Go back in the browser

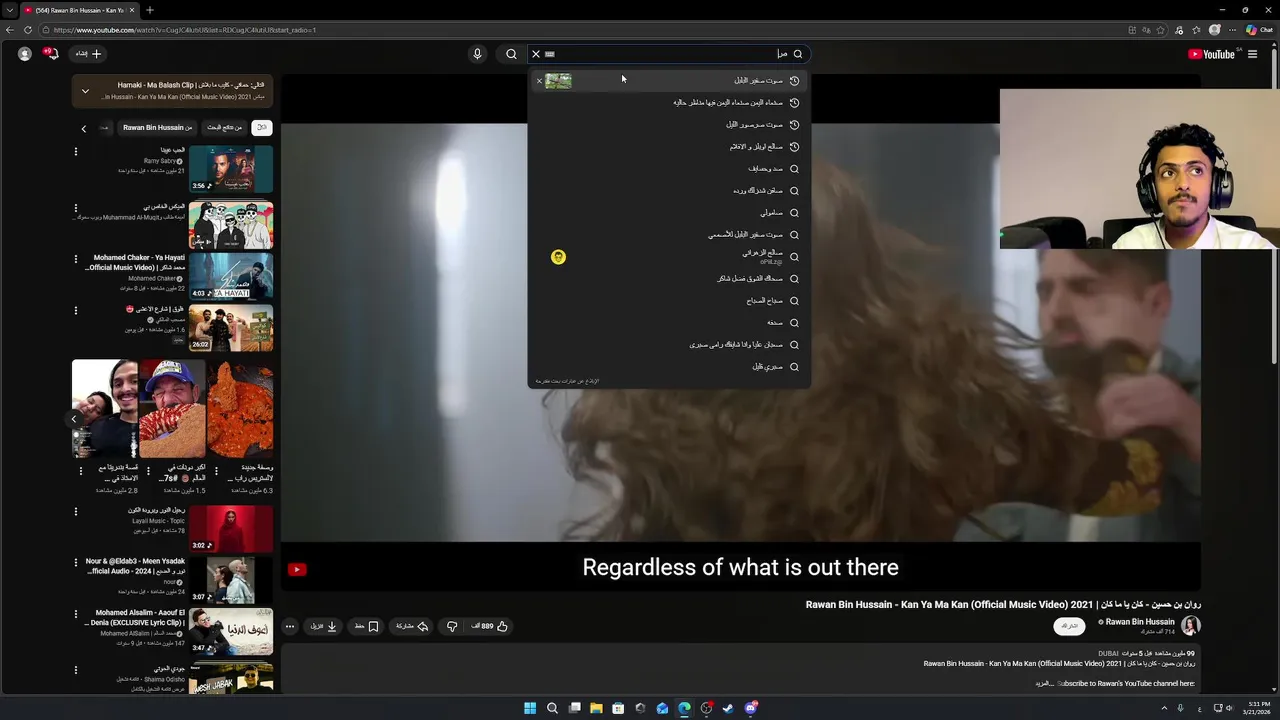tap(10, 30)
